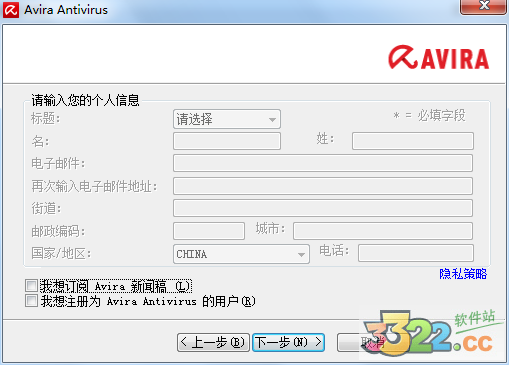Check 我想订阅 Avira 新闻稿 checkbox
The height and width of the screenshot is (365, 509).
point(31,286)
